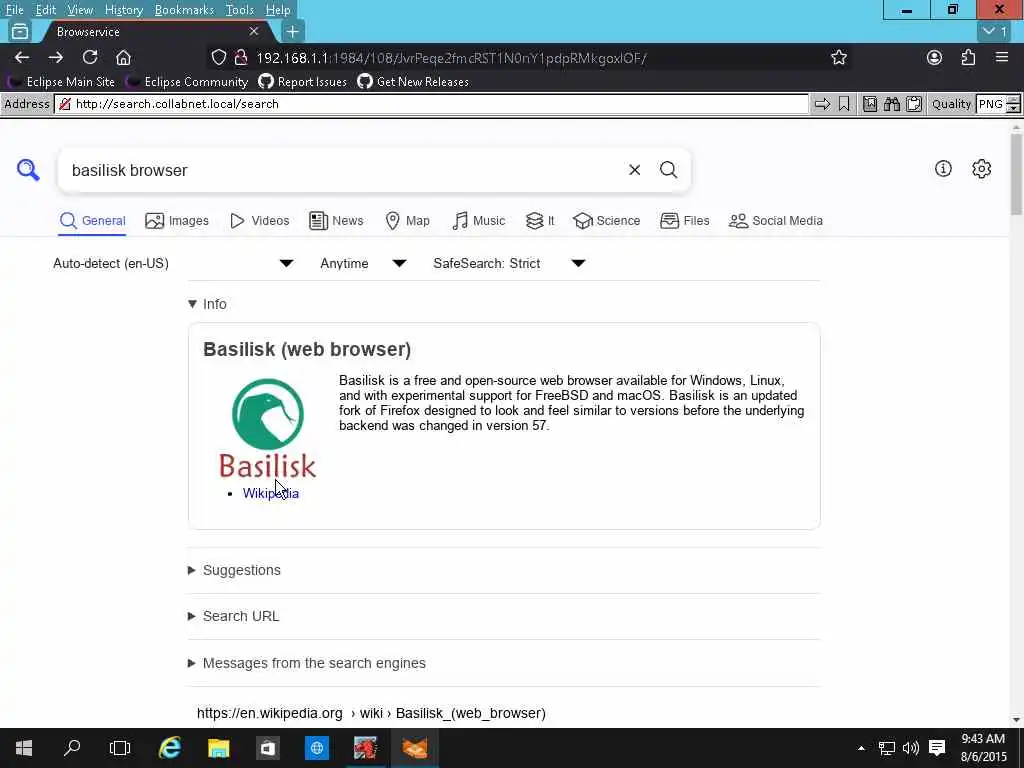Clear the search query with X

[x=634, y=170]
